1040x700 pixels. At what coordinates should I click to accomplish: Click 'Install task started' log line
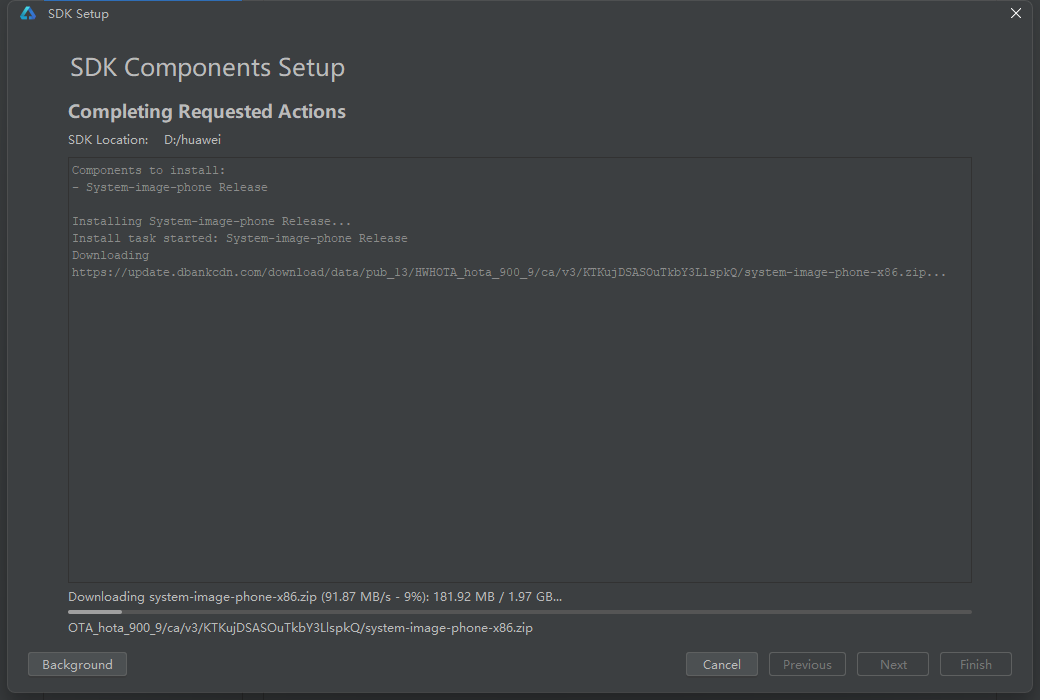click(239, 238)
